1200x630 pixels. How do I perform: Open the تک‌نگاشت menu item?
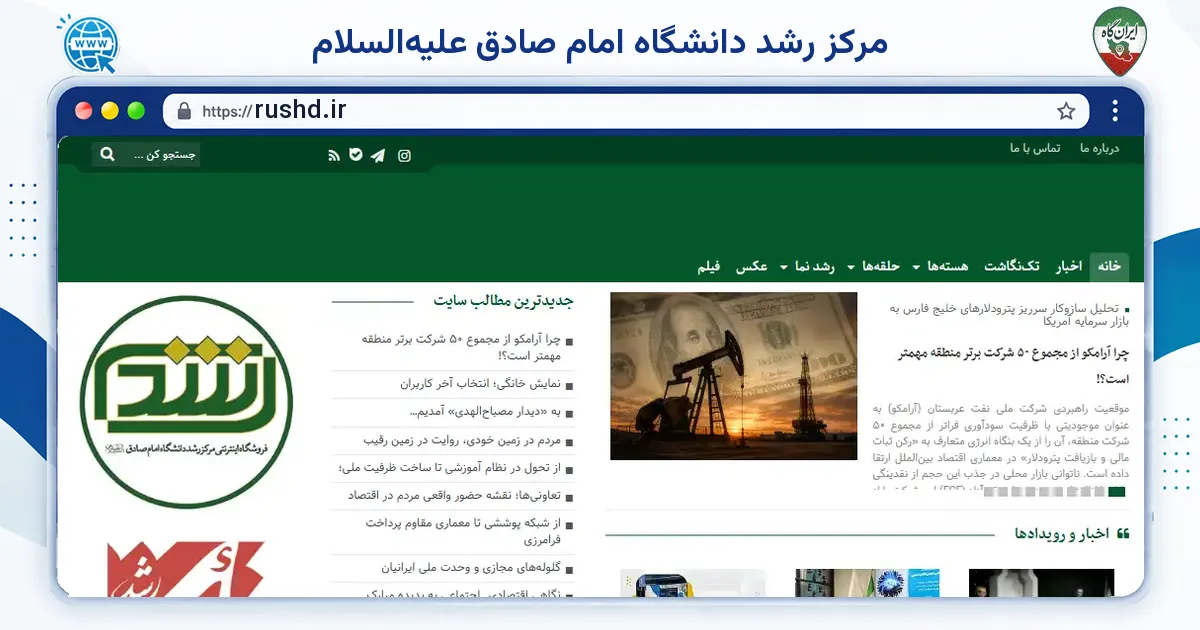(1011, 266)
